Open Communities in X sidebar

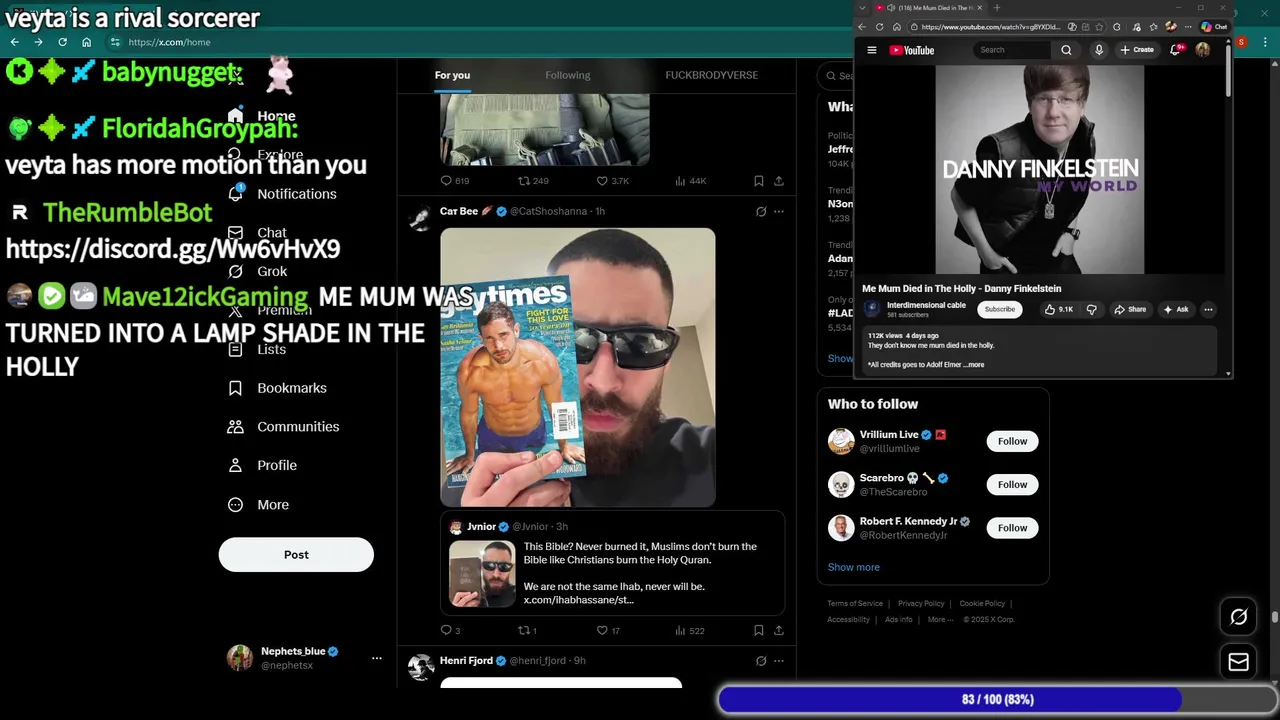click(284, 427)
